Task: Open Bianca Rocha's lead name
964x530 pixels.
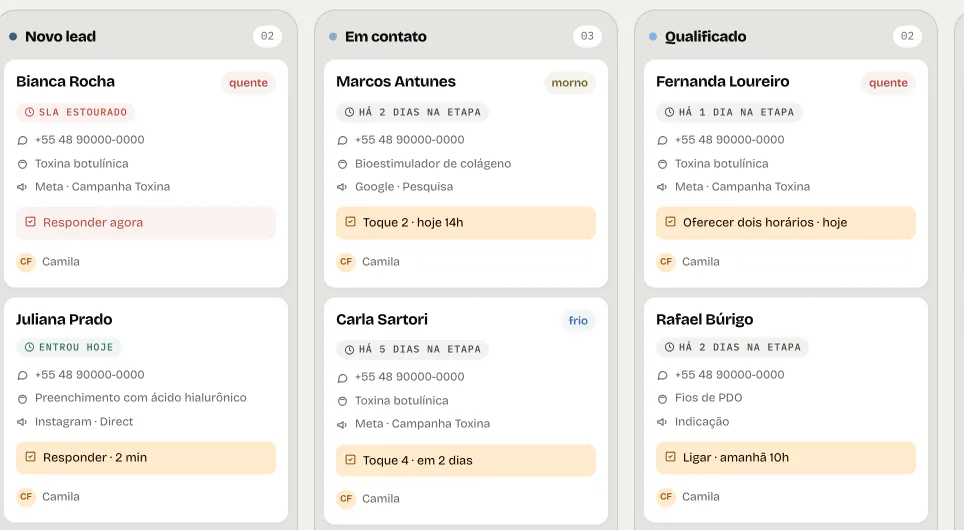Action: point(65,82)
